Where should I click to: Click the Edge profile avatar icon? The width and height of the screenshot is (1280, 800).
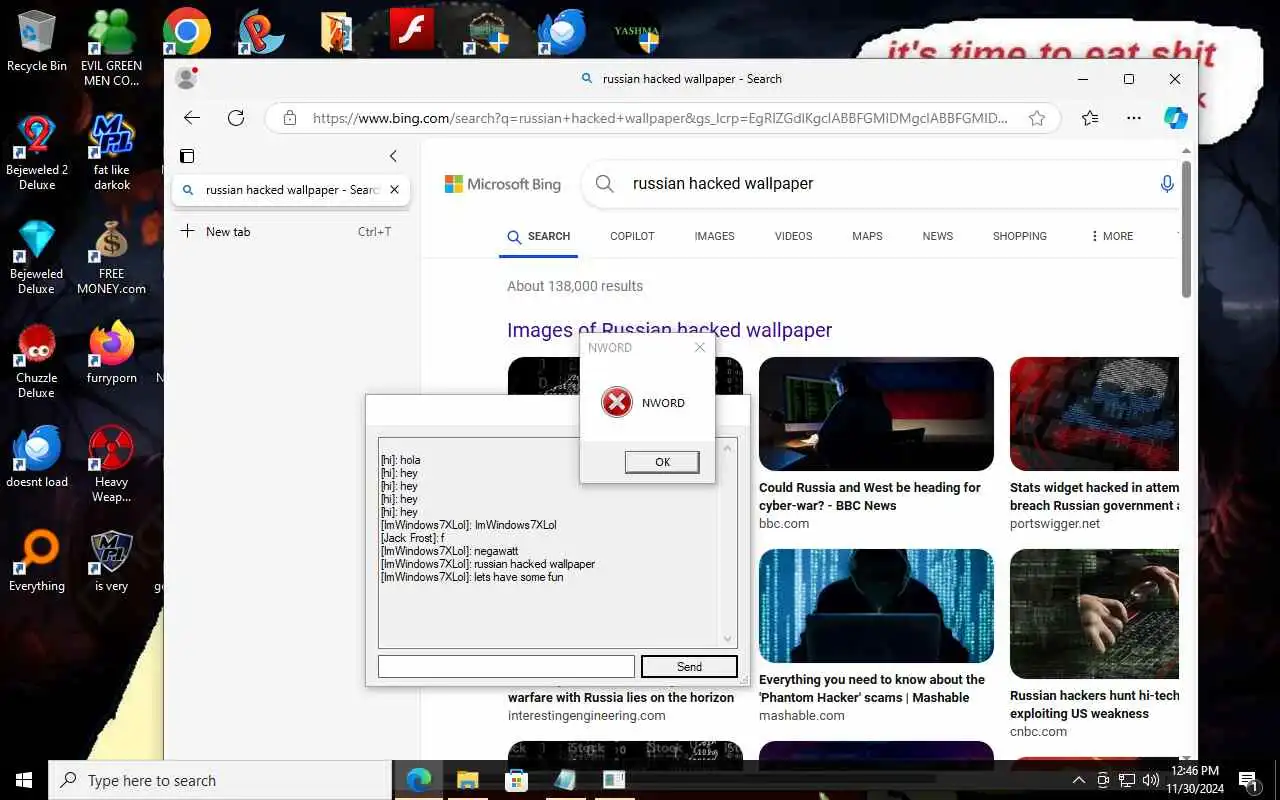tap(186, 78)
